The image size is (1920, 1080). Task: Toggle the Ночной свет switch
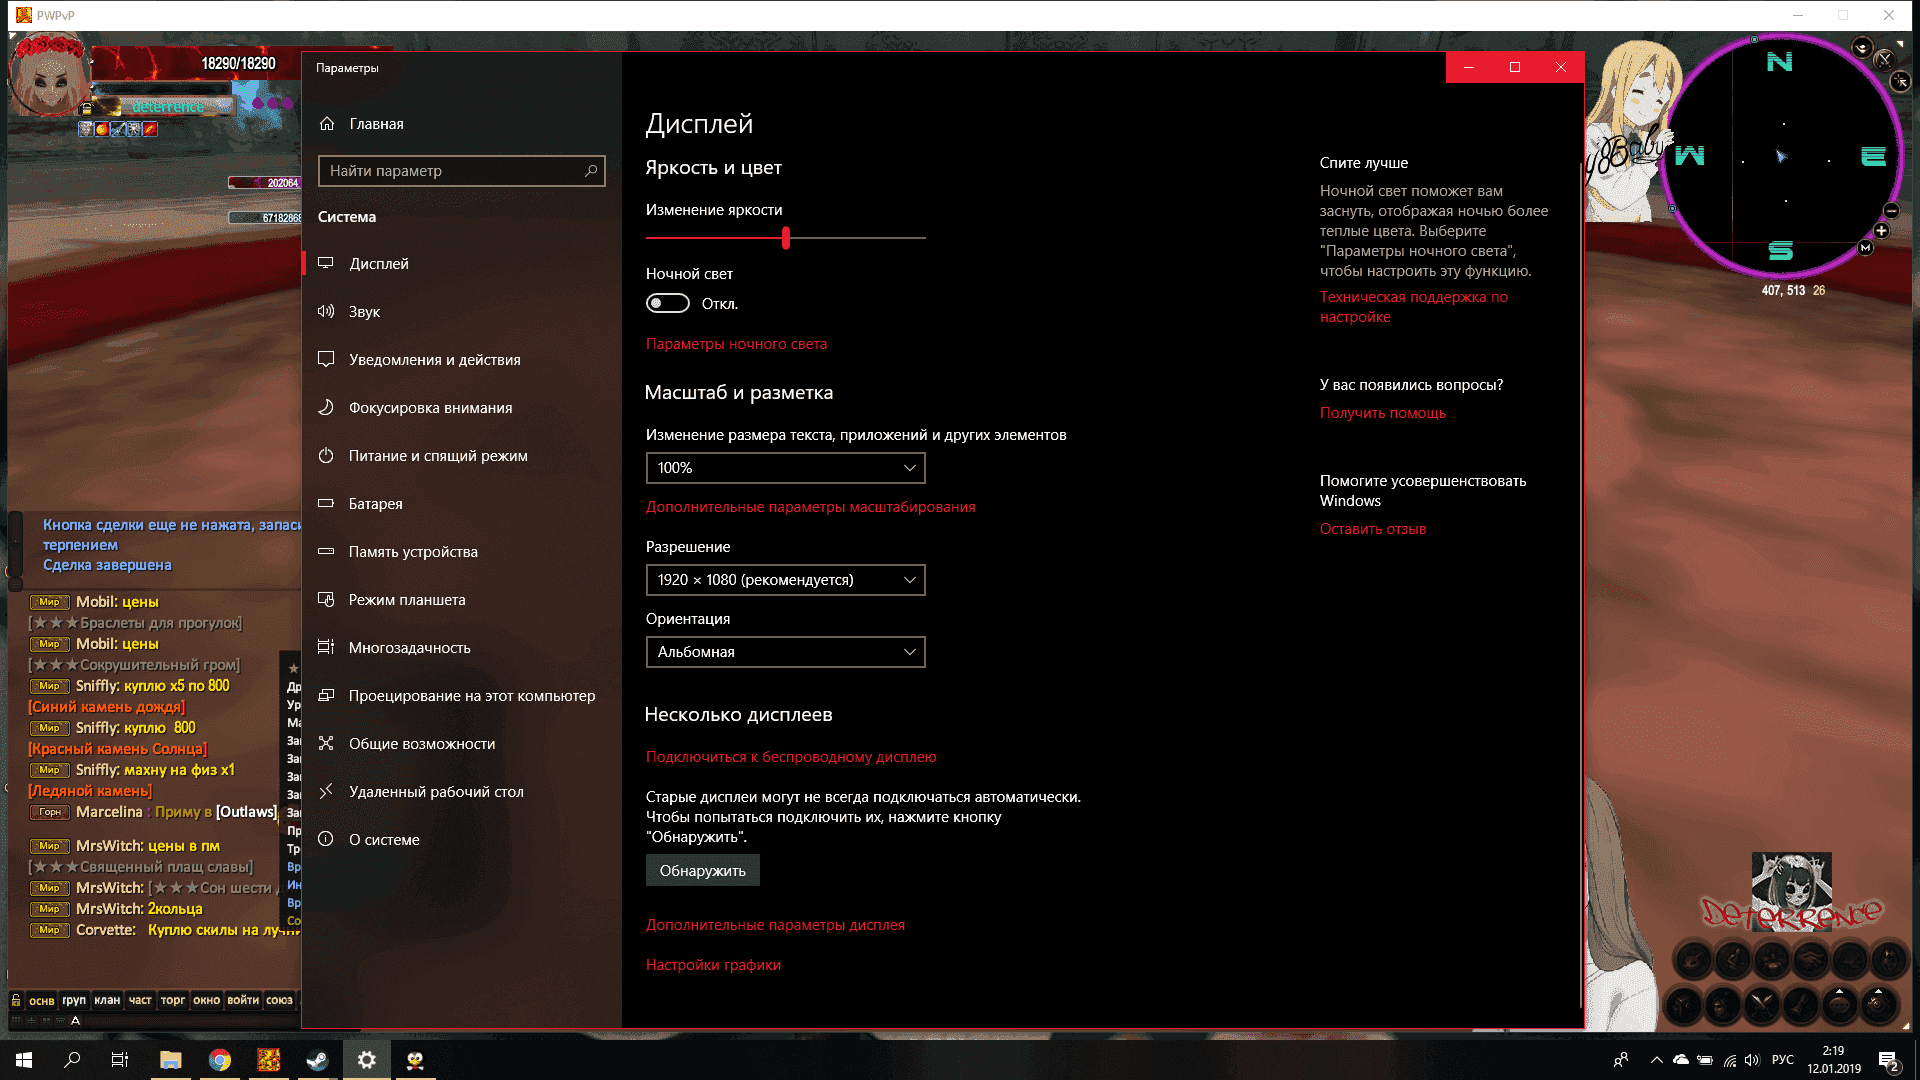[x=667, y=303]
